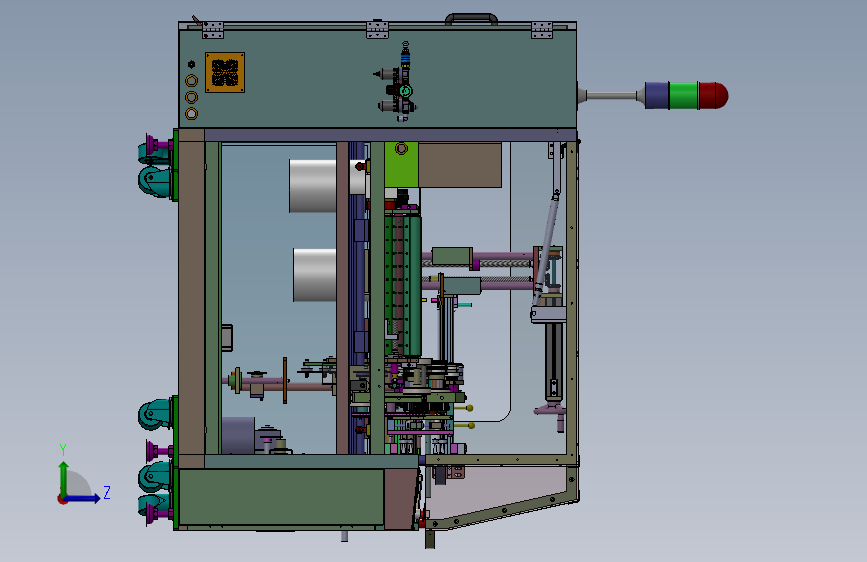Select the blue segment of the signal tower light
The width and height of the screenshot is (867, 562).
coord(657,96)
